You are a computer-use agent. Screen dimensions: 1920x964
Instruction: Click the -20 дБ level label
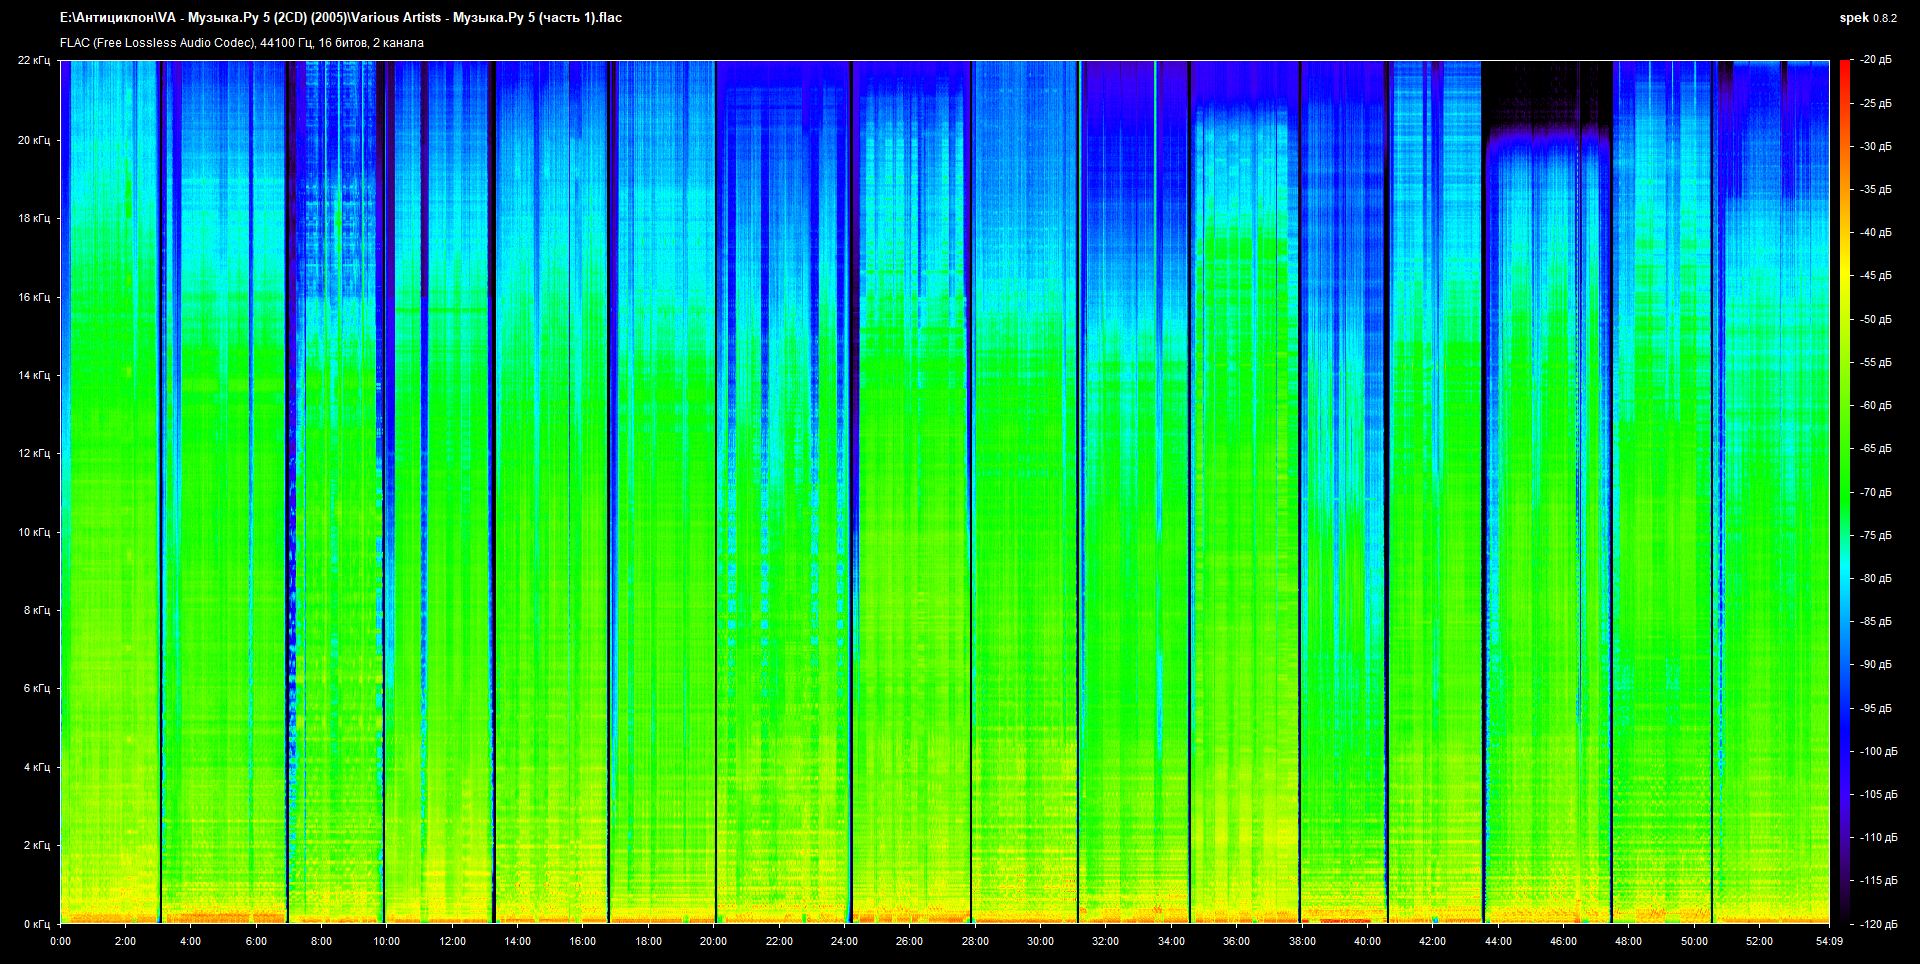(x=1875, y=60)
